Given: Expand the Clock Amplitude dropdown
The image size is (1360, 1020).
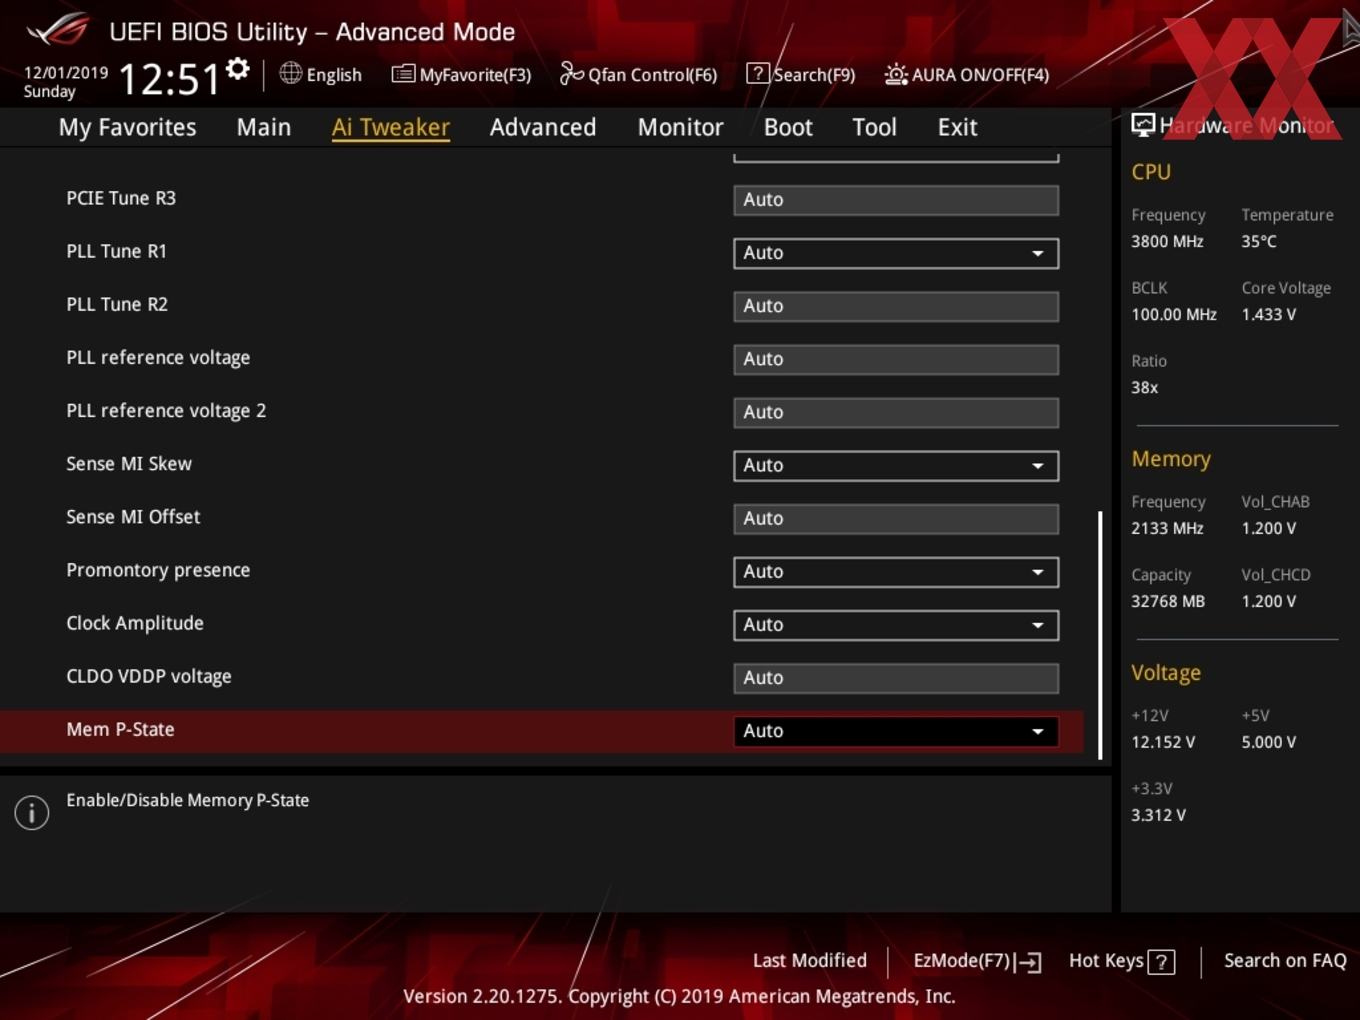Looking at the screenshot, I should click(x=896, y=624).
